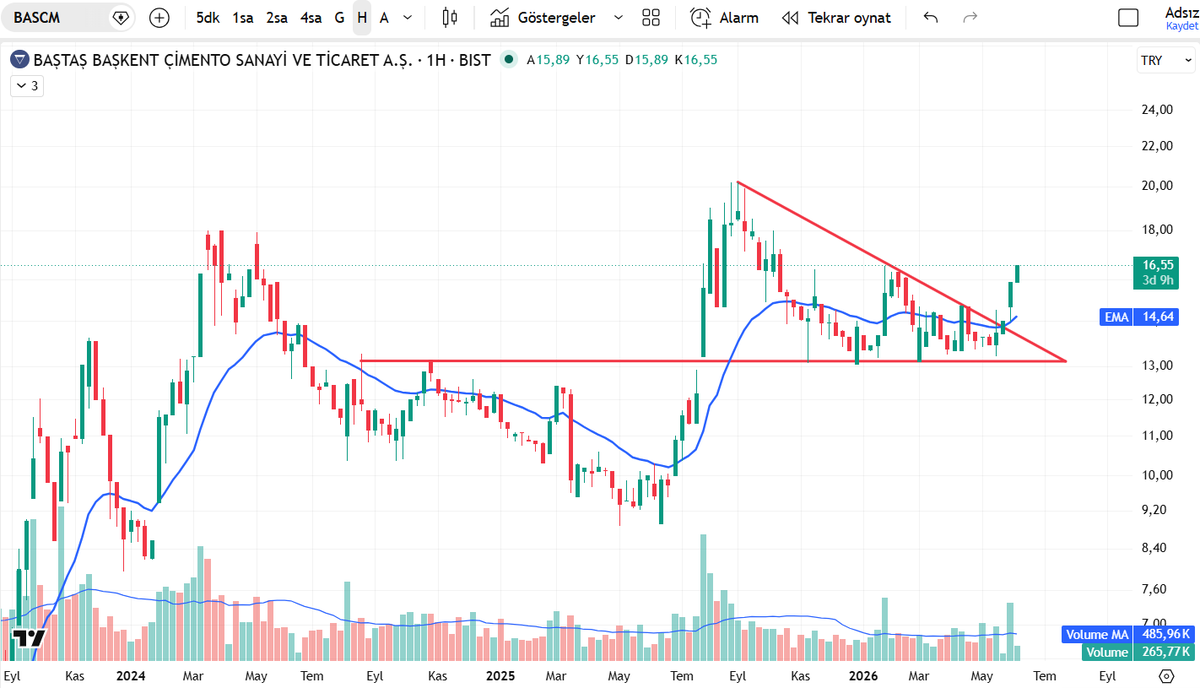This screenshot has width=1200, height=688.
Task: Click the 13,00 price axis label
Action: [x=1156, y=365]
